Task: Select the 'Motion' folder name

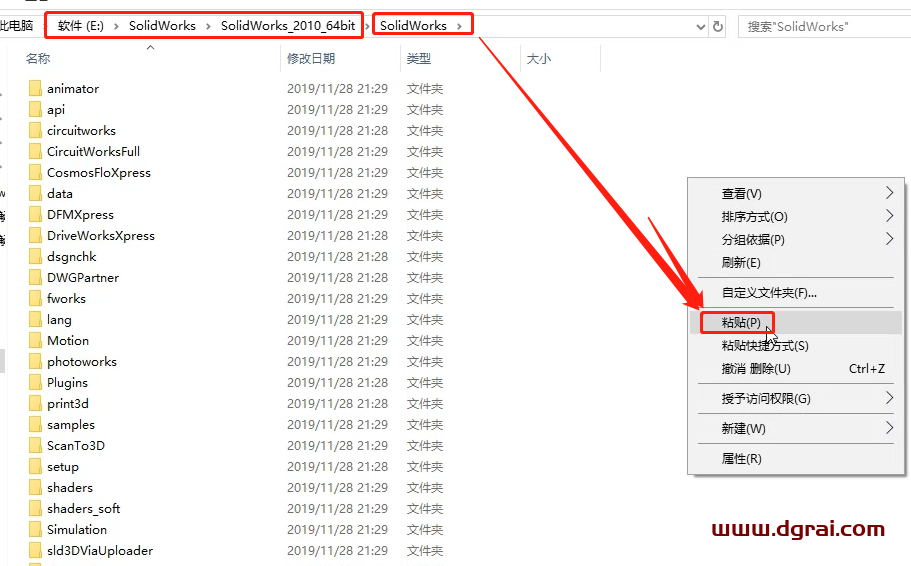Action: [x=68, y=341]
